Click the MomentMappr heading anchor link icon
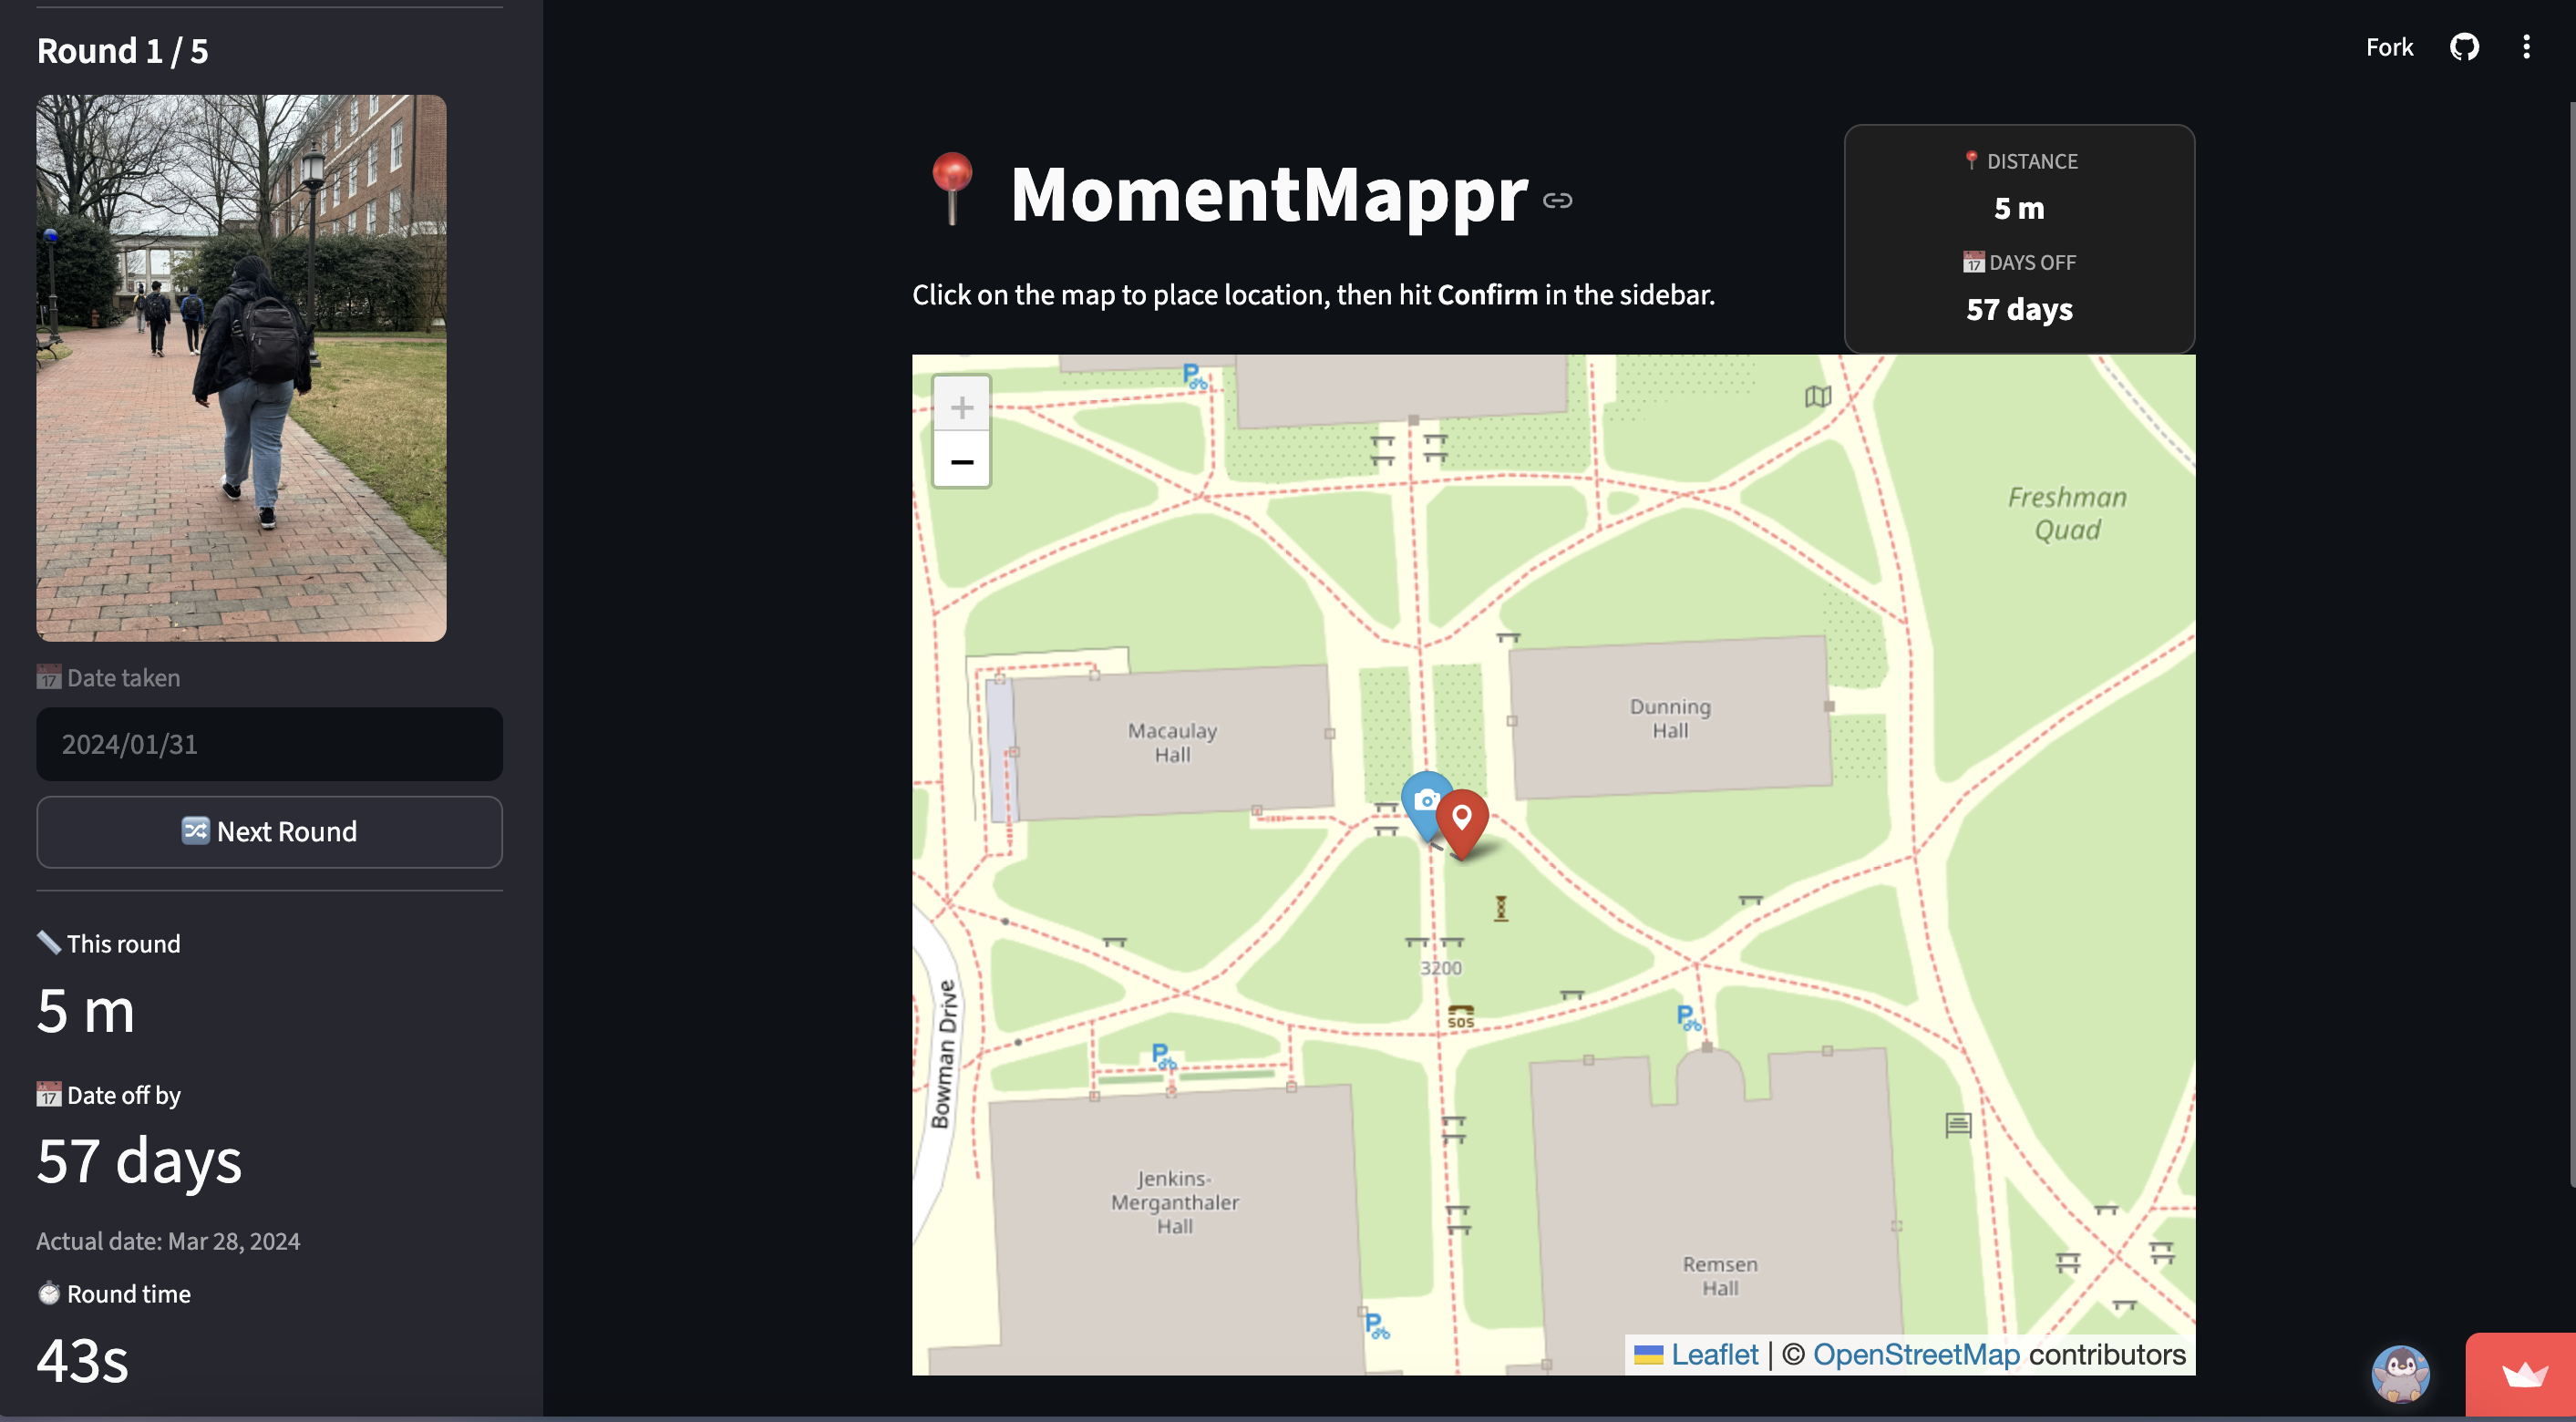2576x1422 pixels. click(x=1557, y=200)
